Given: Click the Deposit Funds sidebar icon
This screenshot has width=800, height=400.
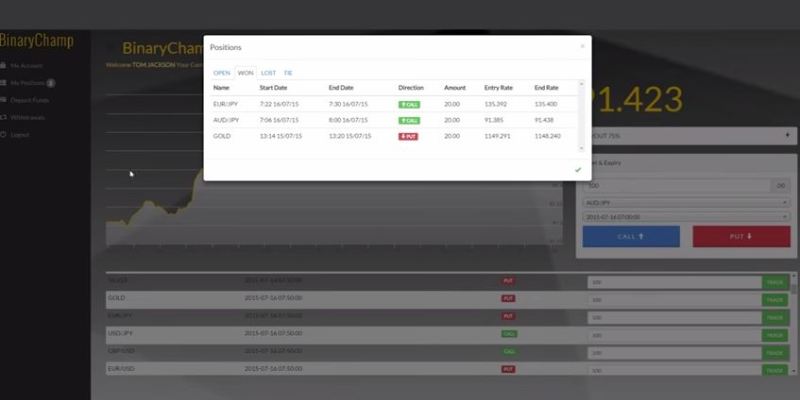Looking at the screenshot, I should click(3, 100).
